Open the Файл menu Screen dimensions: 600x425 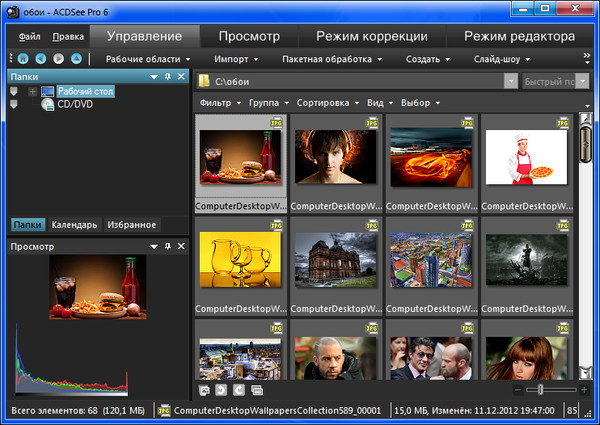(x=29, y=37)
